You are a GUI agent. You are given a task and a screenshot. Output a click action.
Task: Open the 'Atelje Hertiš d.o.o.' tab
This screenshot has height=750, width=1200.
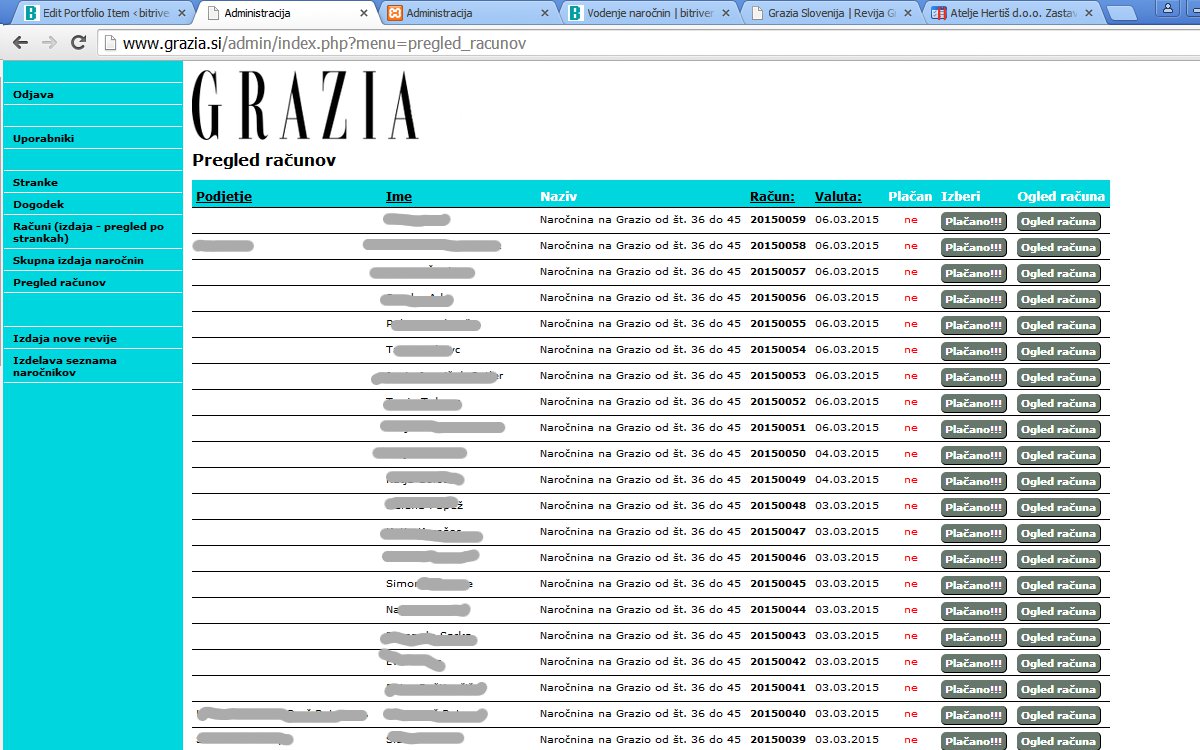pyautogui.click(x=1010, y=14)
